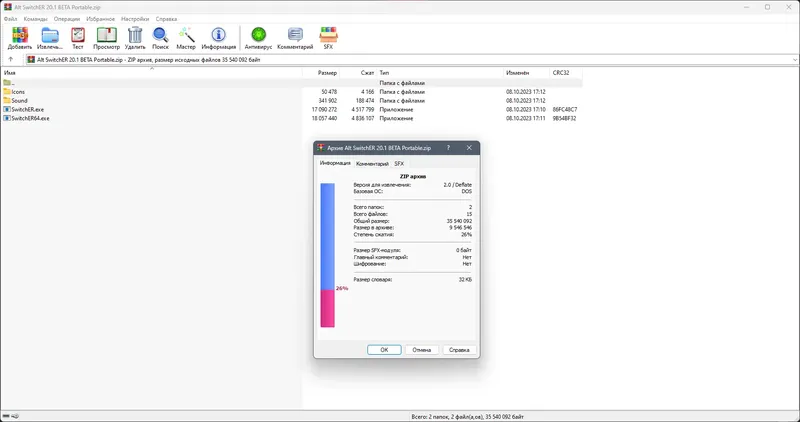Click the size value 18 057 440
The width and height of the screenshot is (800, 422).
pos(324,118)
